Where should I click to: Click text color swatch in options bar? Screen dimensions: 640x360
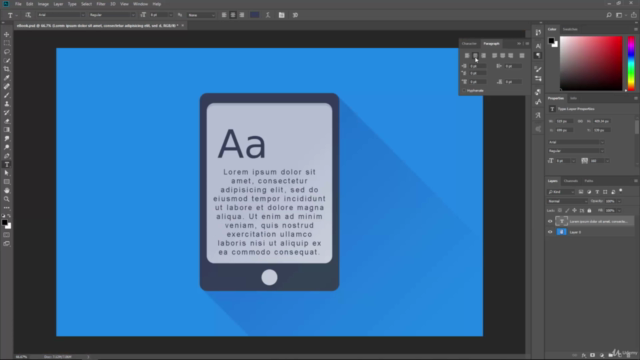click(x=255, y=15)
